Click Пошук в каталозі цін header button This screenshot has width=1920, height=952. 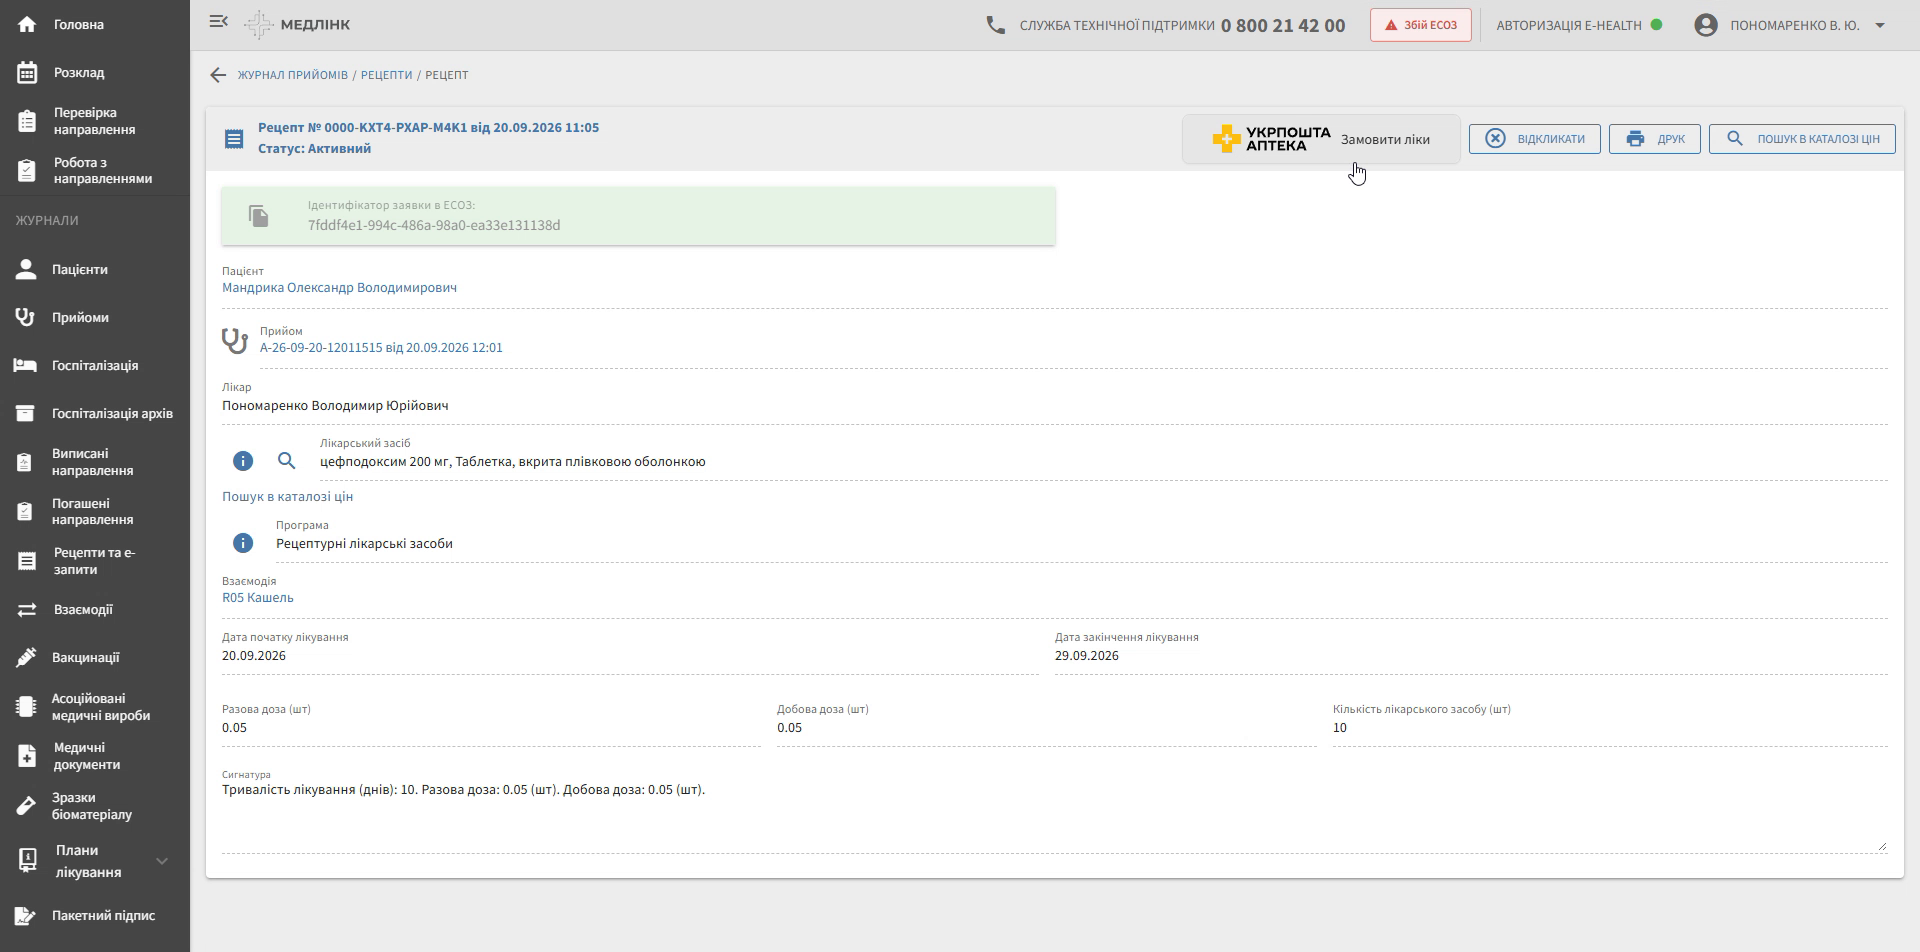coord(1802,139)
